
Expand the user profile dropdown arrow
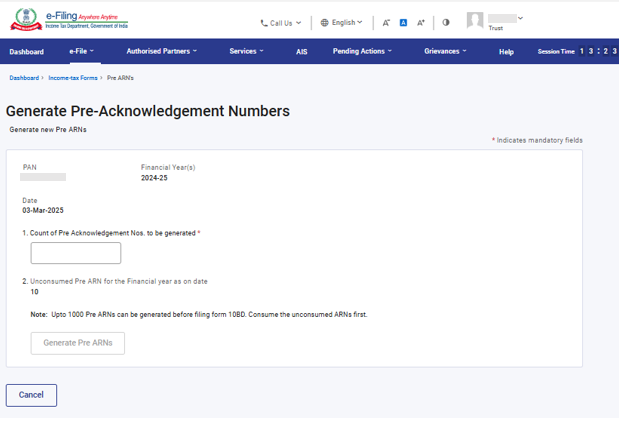coord(521,18)
